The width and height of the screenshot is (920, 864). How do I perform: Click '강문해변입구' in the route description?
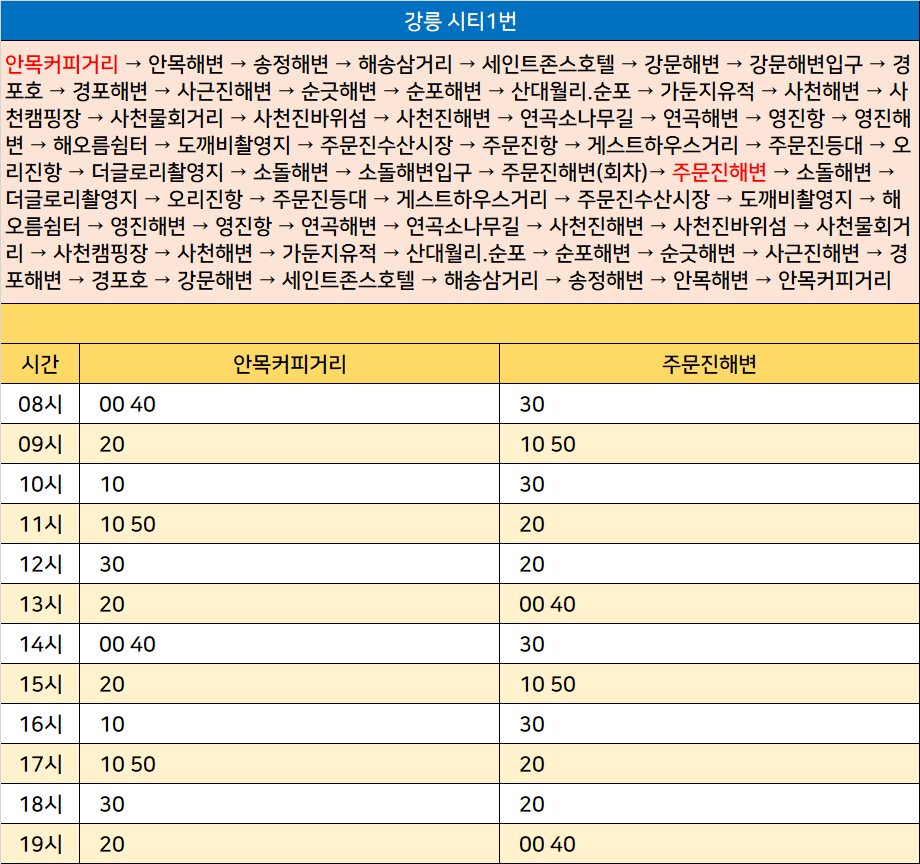click(x=806, y=64)
